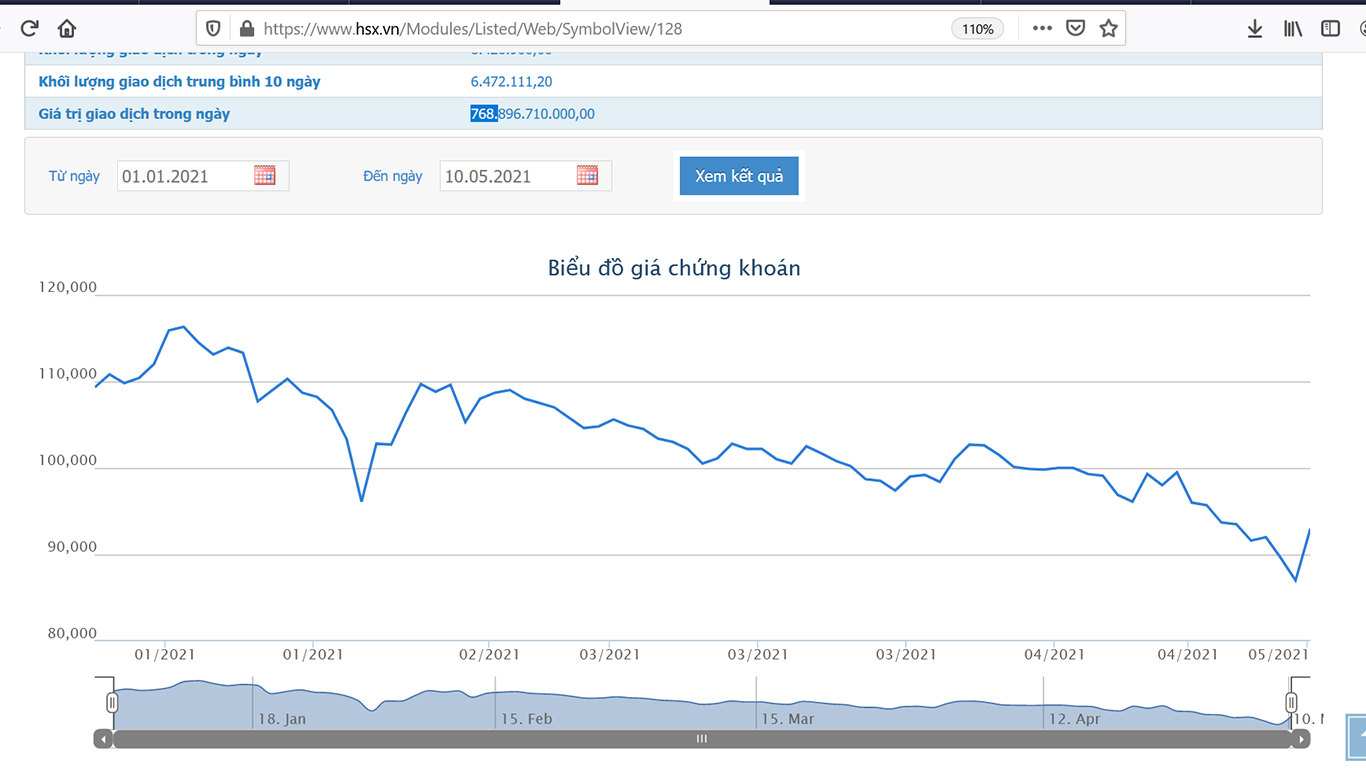1366x768 pixels.
Task: Go to the Firefox home page
Action: (x=67, y=29)
